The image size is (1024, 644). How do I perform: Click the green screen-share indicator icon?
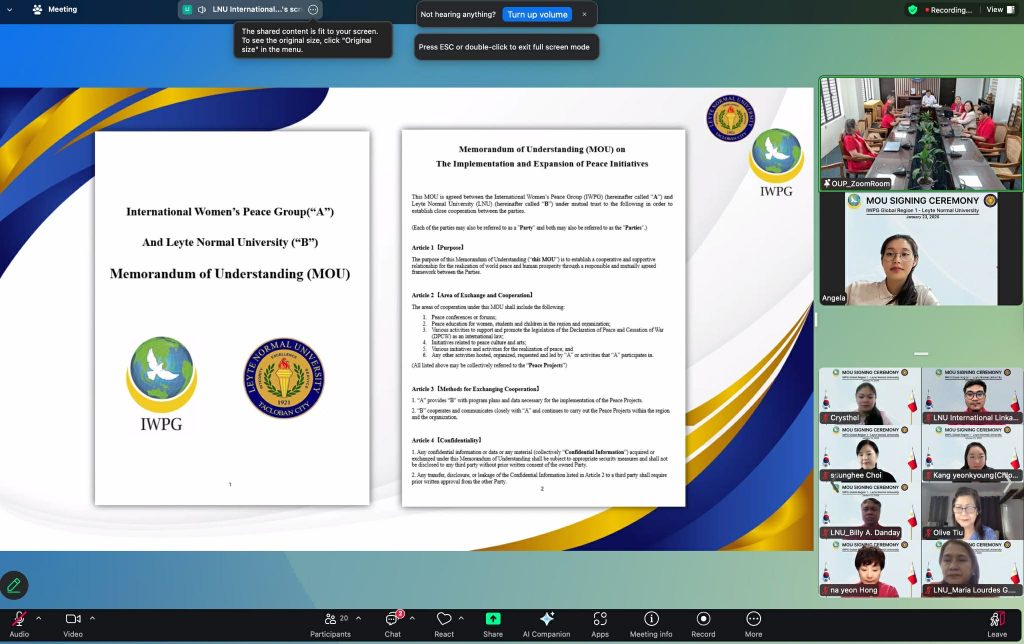click(x=187, y=10)
